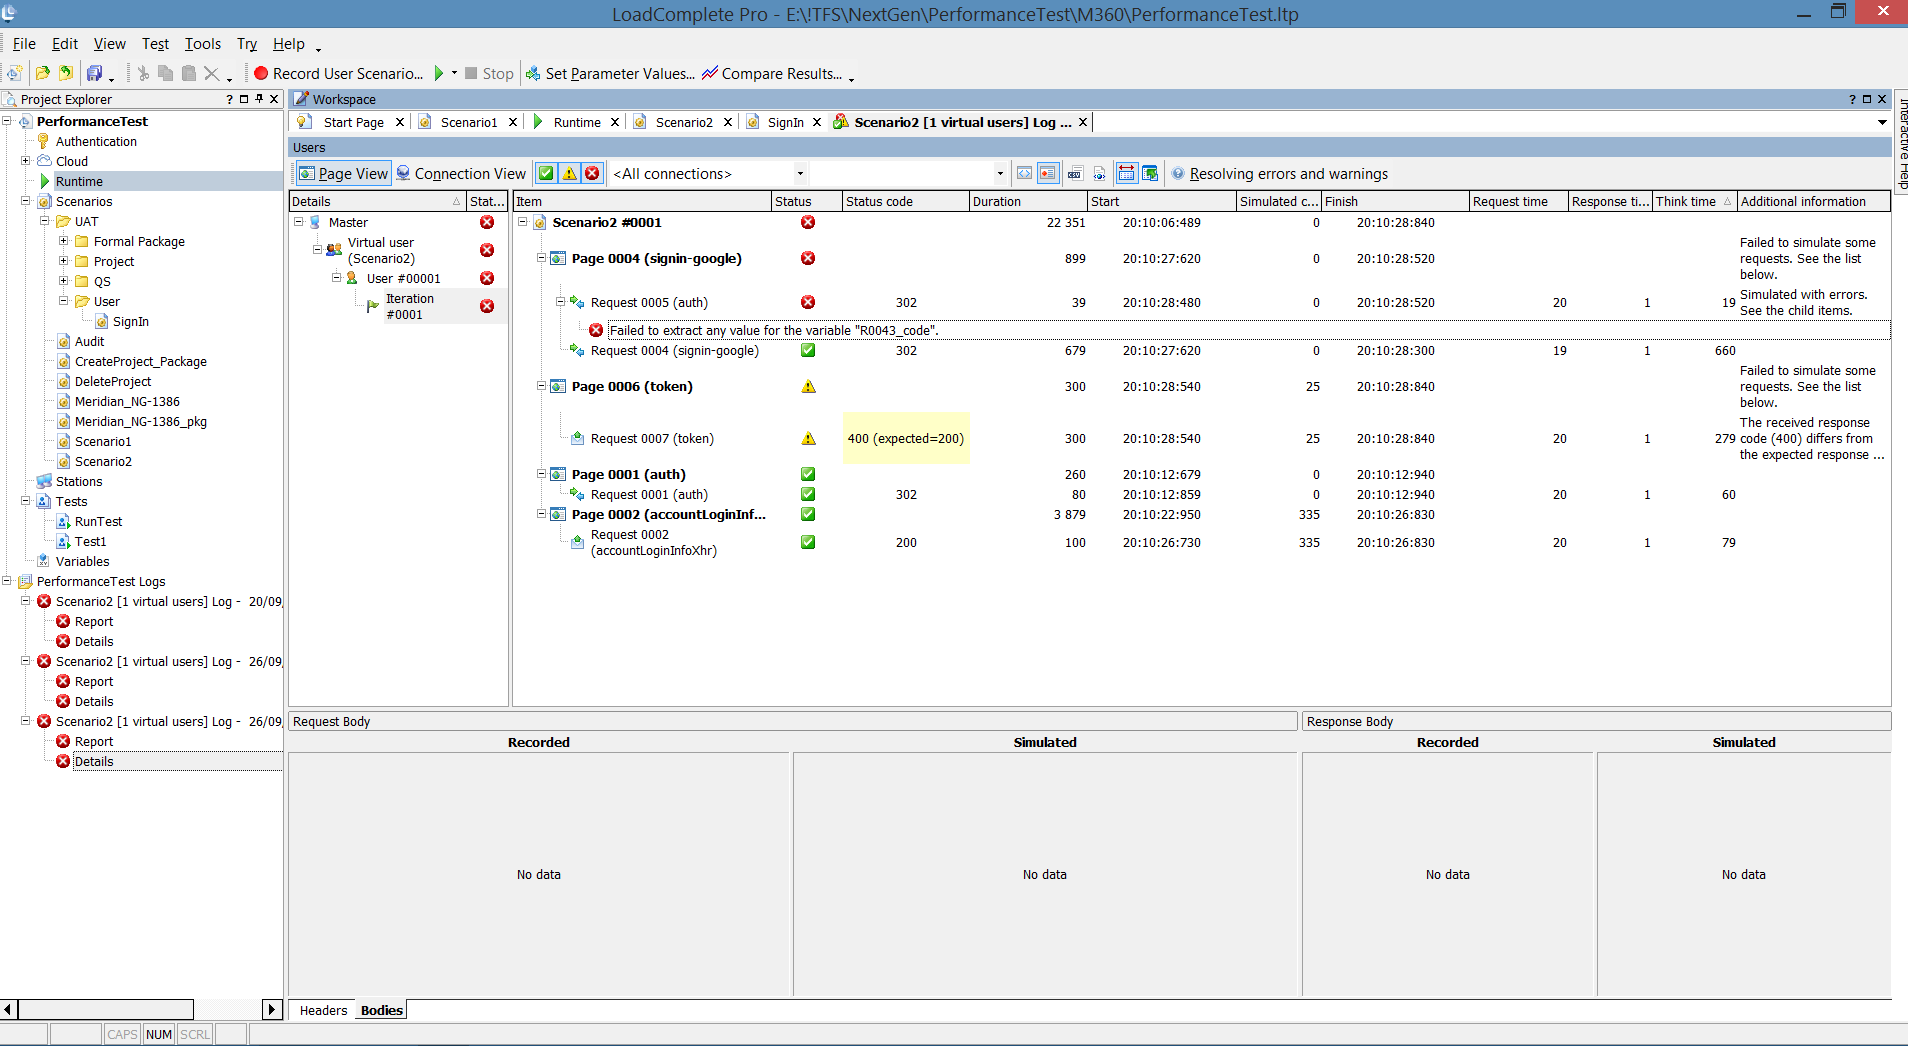The height and width of the screenshot is (1046, 1908).
Task: Open Resolving errors and warnings help link
Action: 1288,173
